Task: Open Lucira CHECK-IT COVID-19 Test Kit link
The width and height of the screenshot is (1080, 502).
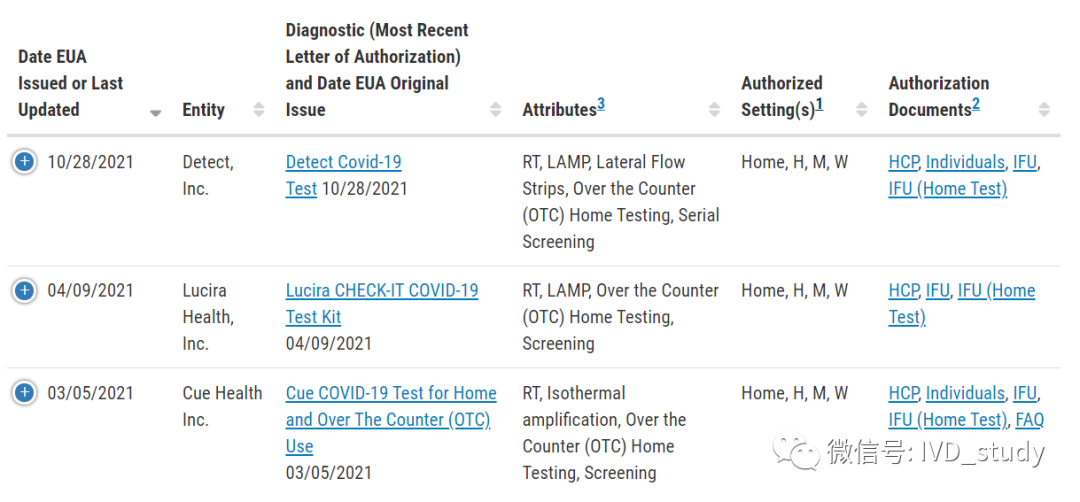Action: (381, 291)
